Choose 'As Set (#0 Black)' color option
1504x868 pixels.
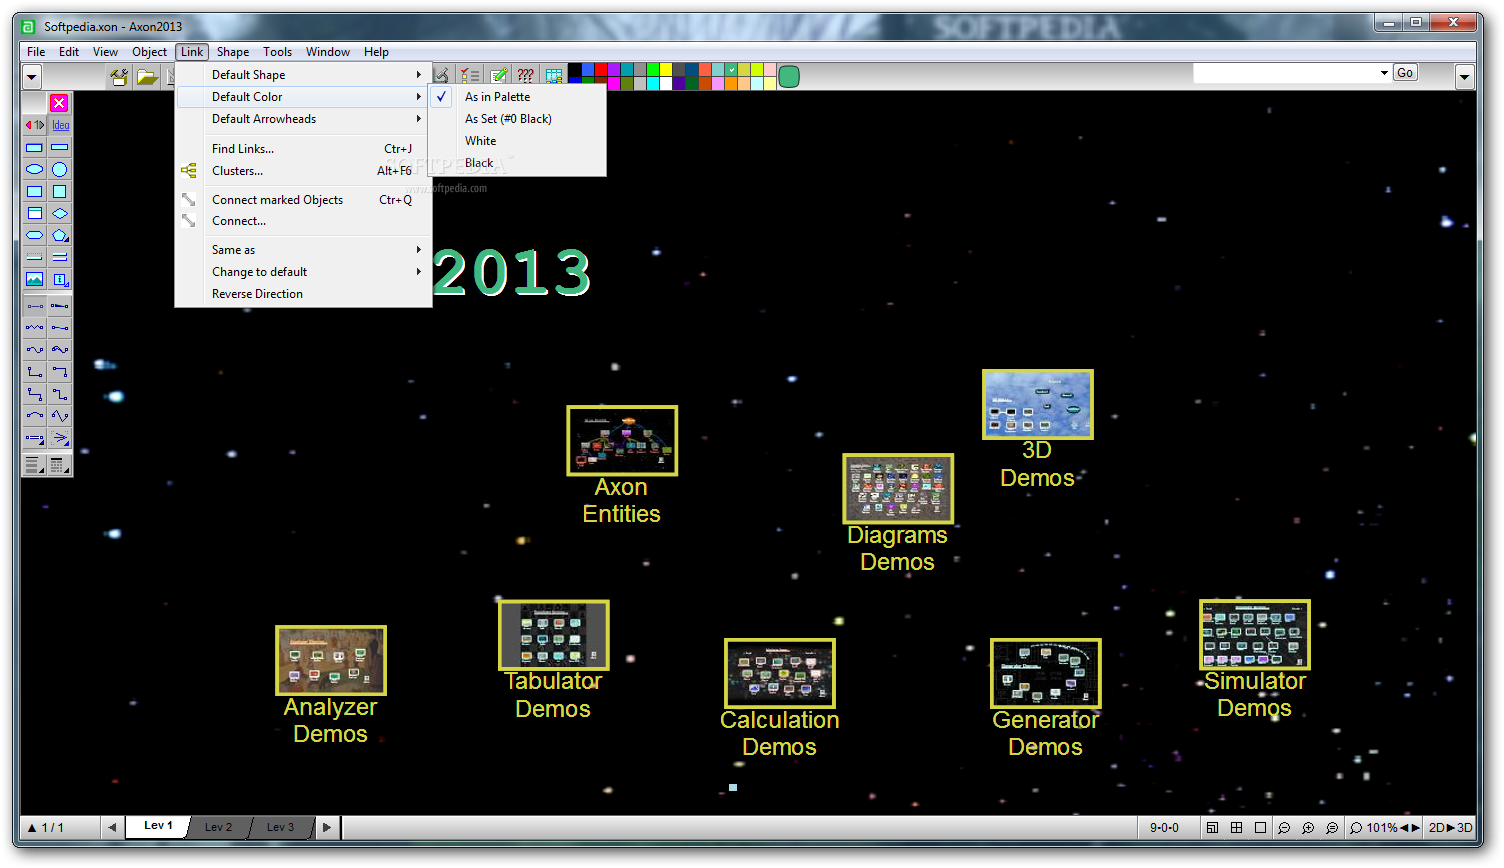click(x=517, y=119)
